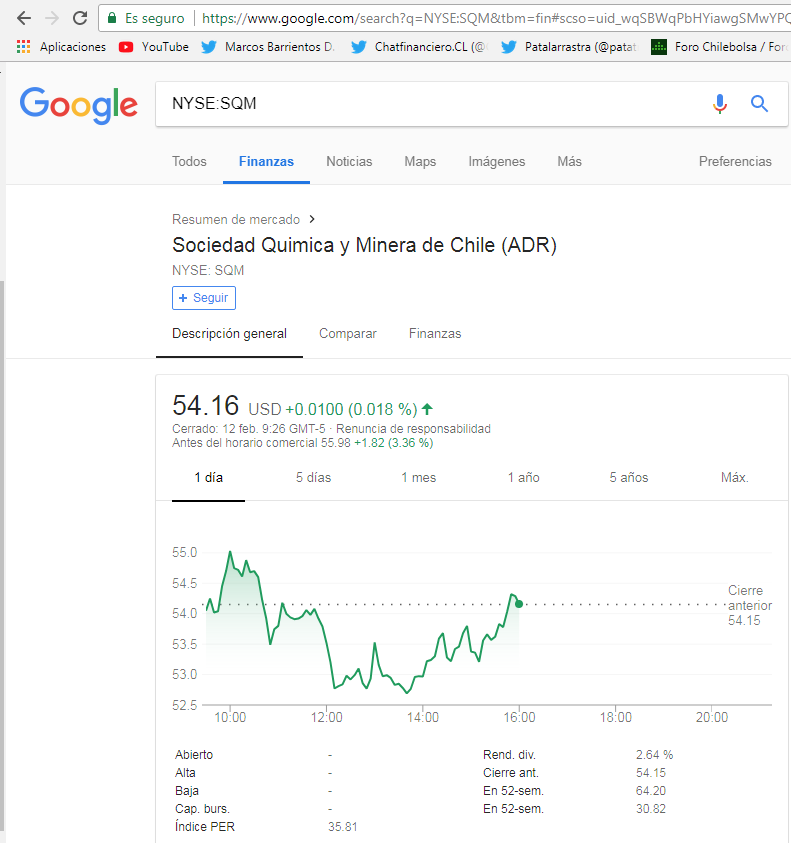Open the YouTube bookmark
This screenshot has height=843, width=791.
(154, 47)
